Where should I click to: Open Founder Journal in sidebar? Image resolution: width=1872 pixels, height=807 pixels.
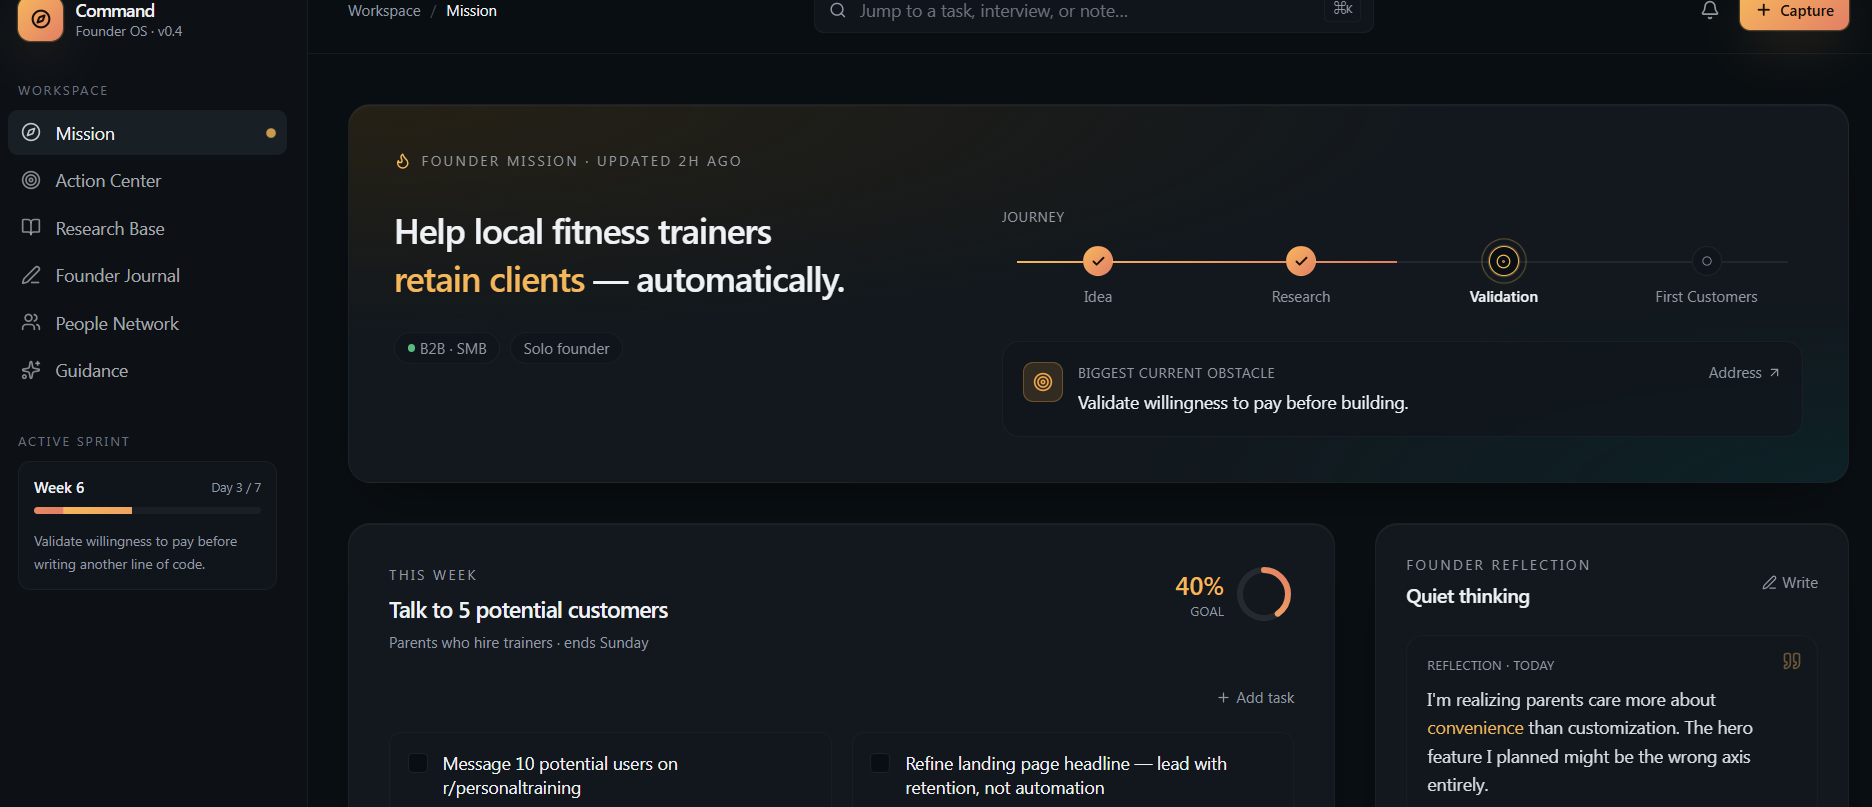[147, 276]
